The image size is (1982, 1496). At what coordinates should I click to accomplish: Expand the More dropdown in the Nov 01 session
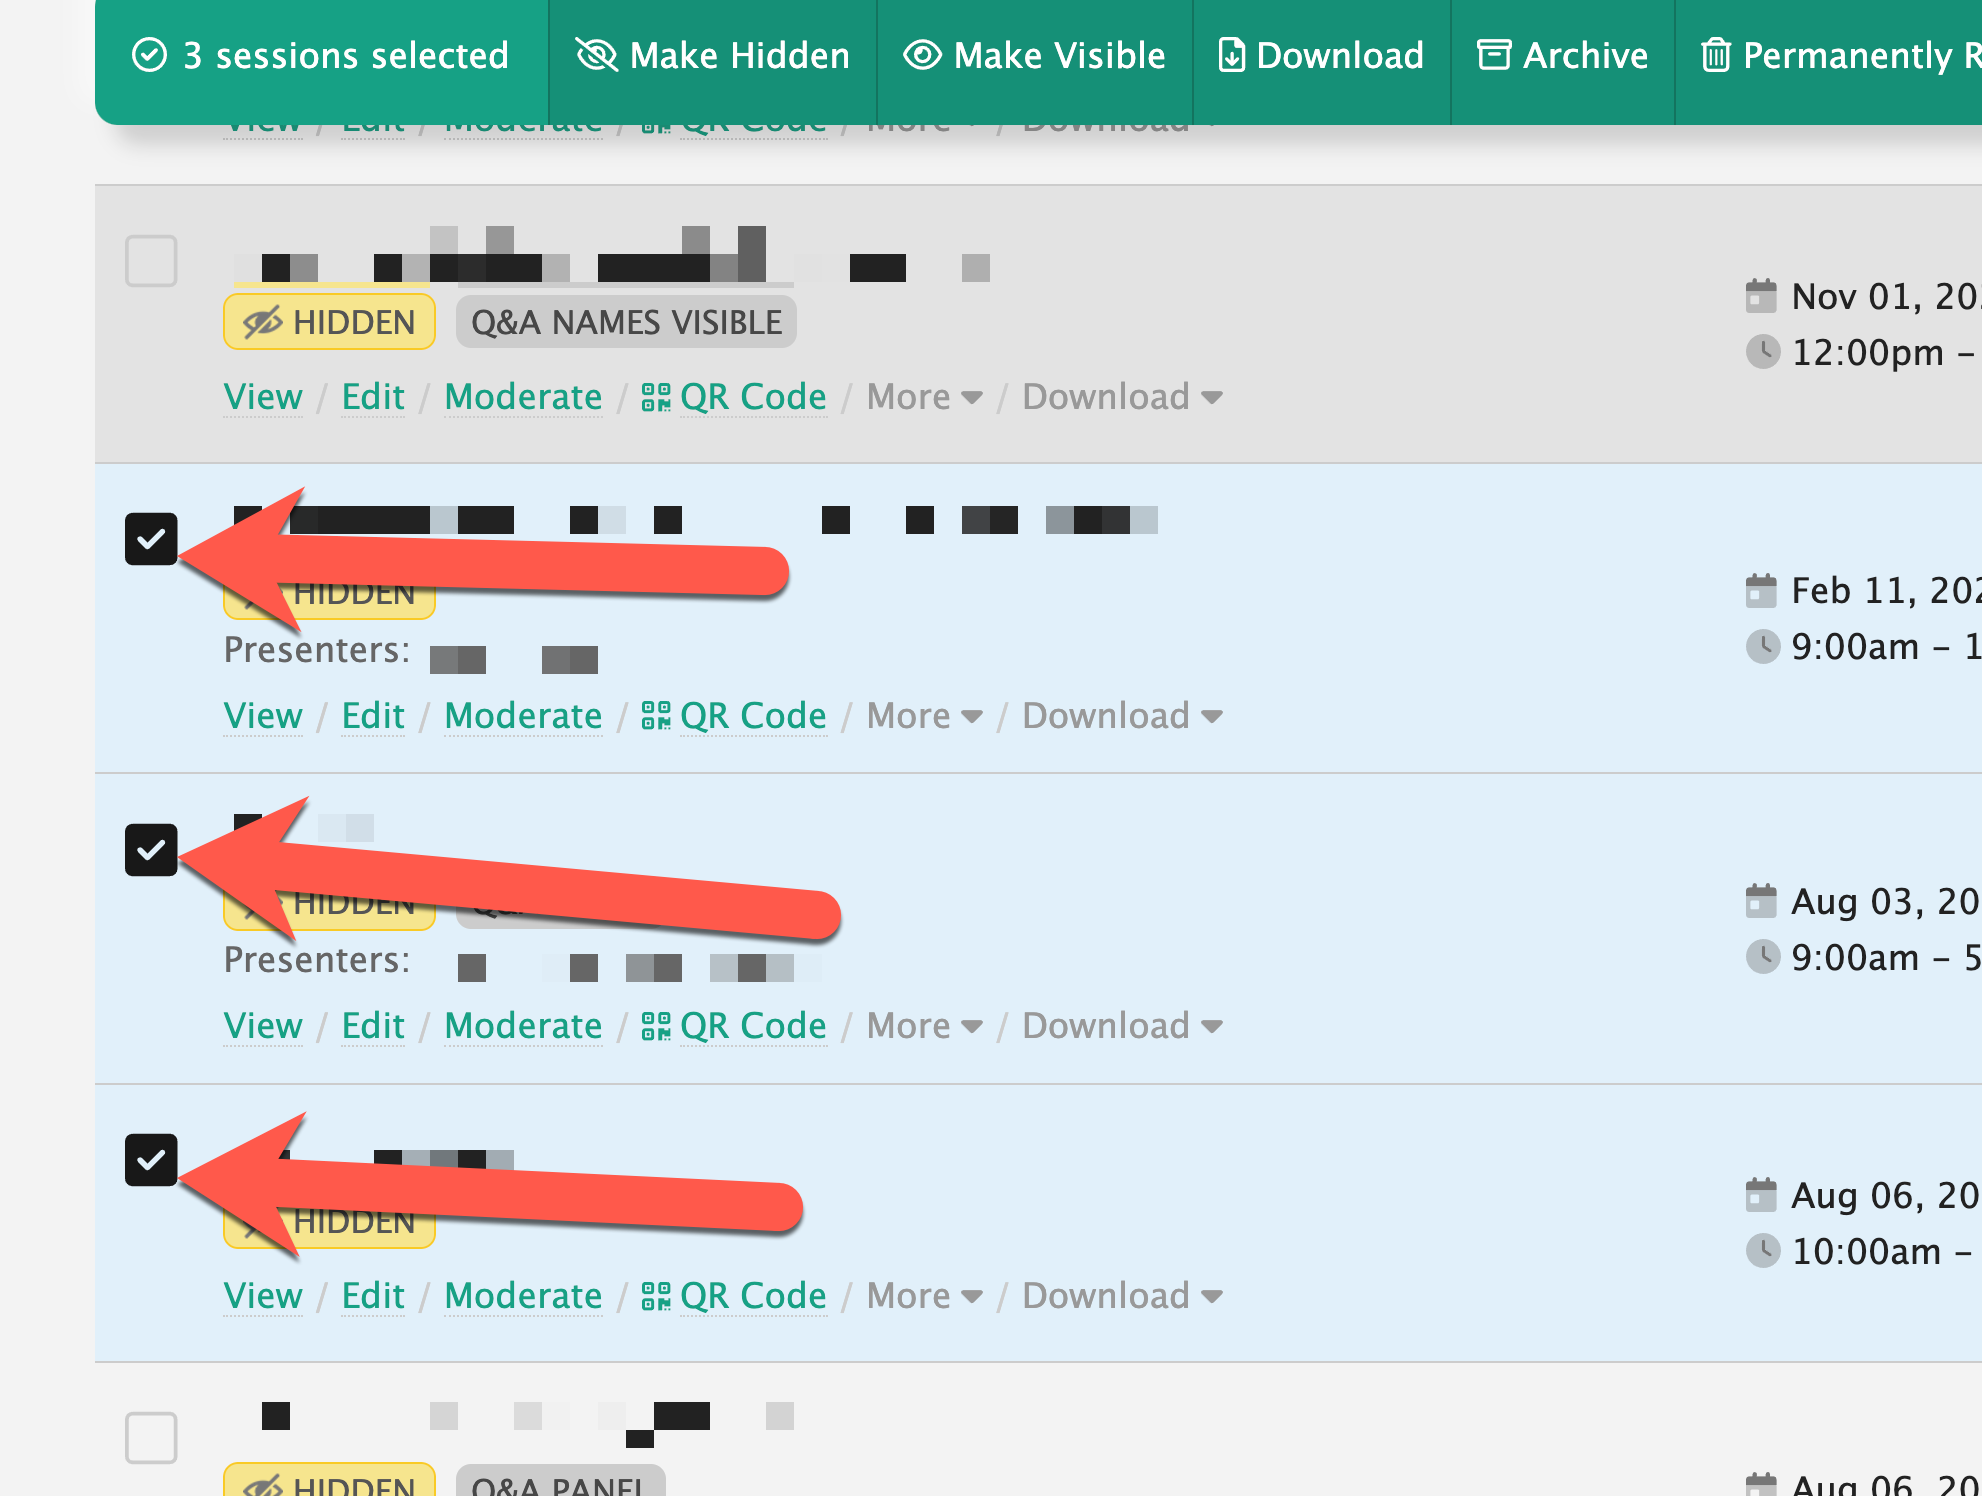point(924,398)
